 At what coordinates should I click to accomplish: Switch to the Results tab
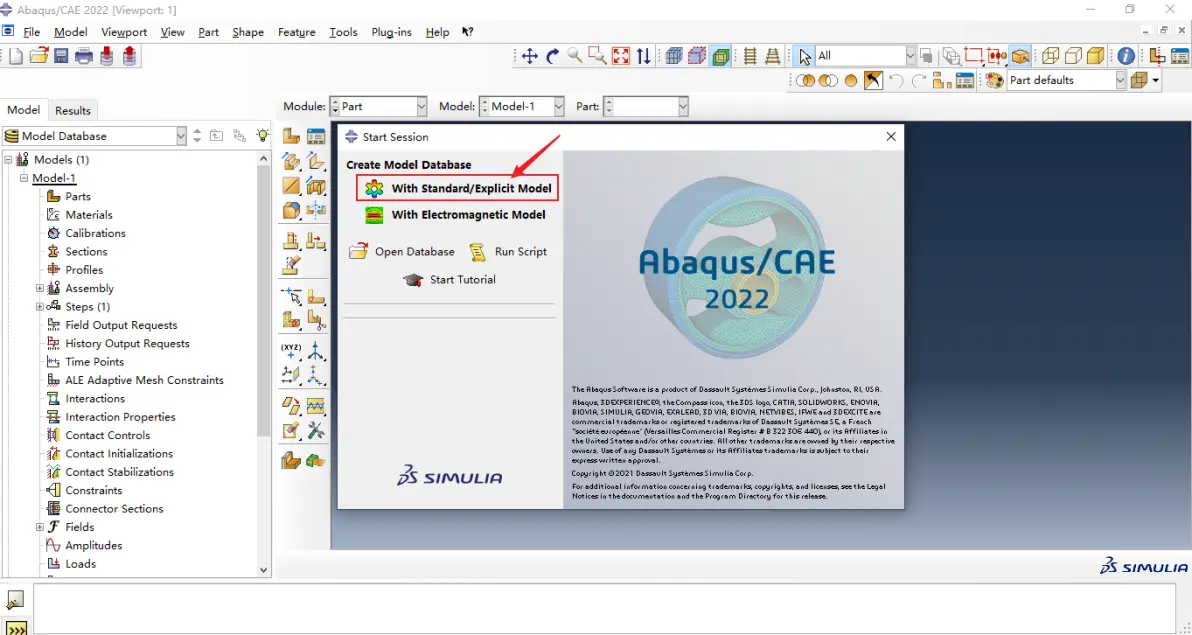coord(73,110)
